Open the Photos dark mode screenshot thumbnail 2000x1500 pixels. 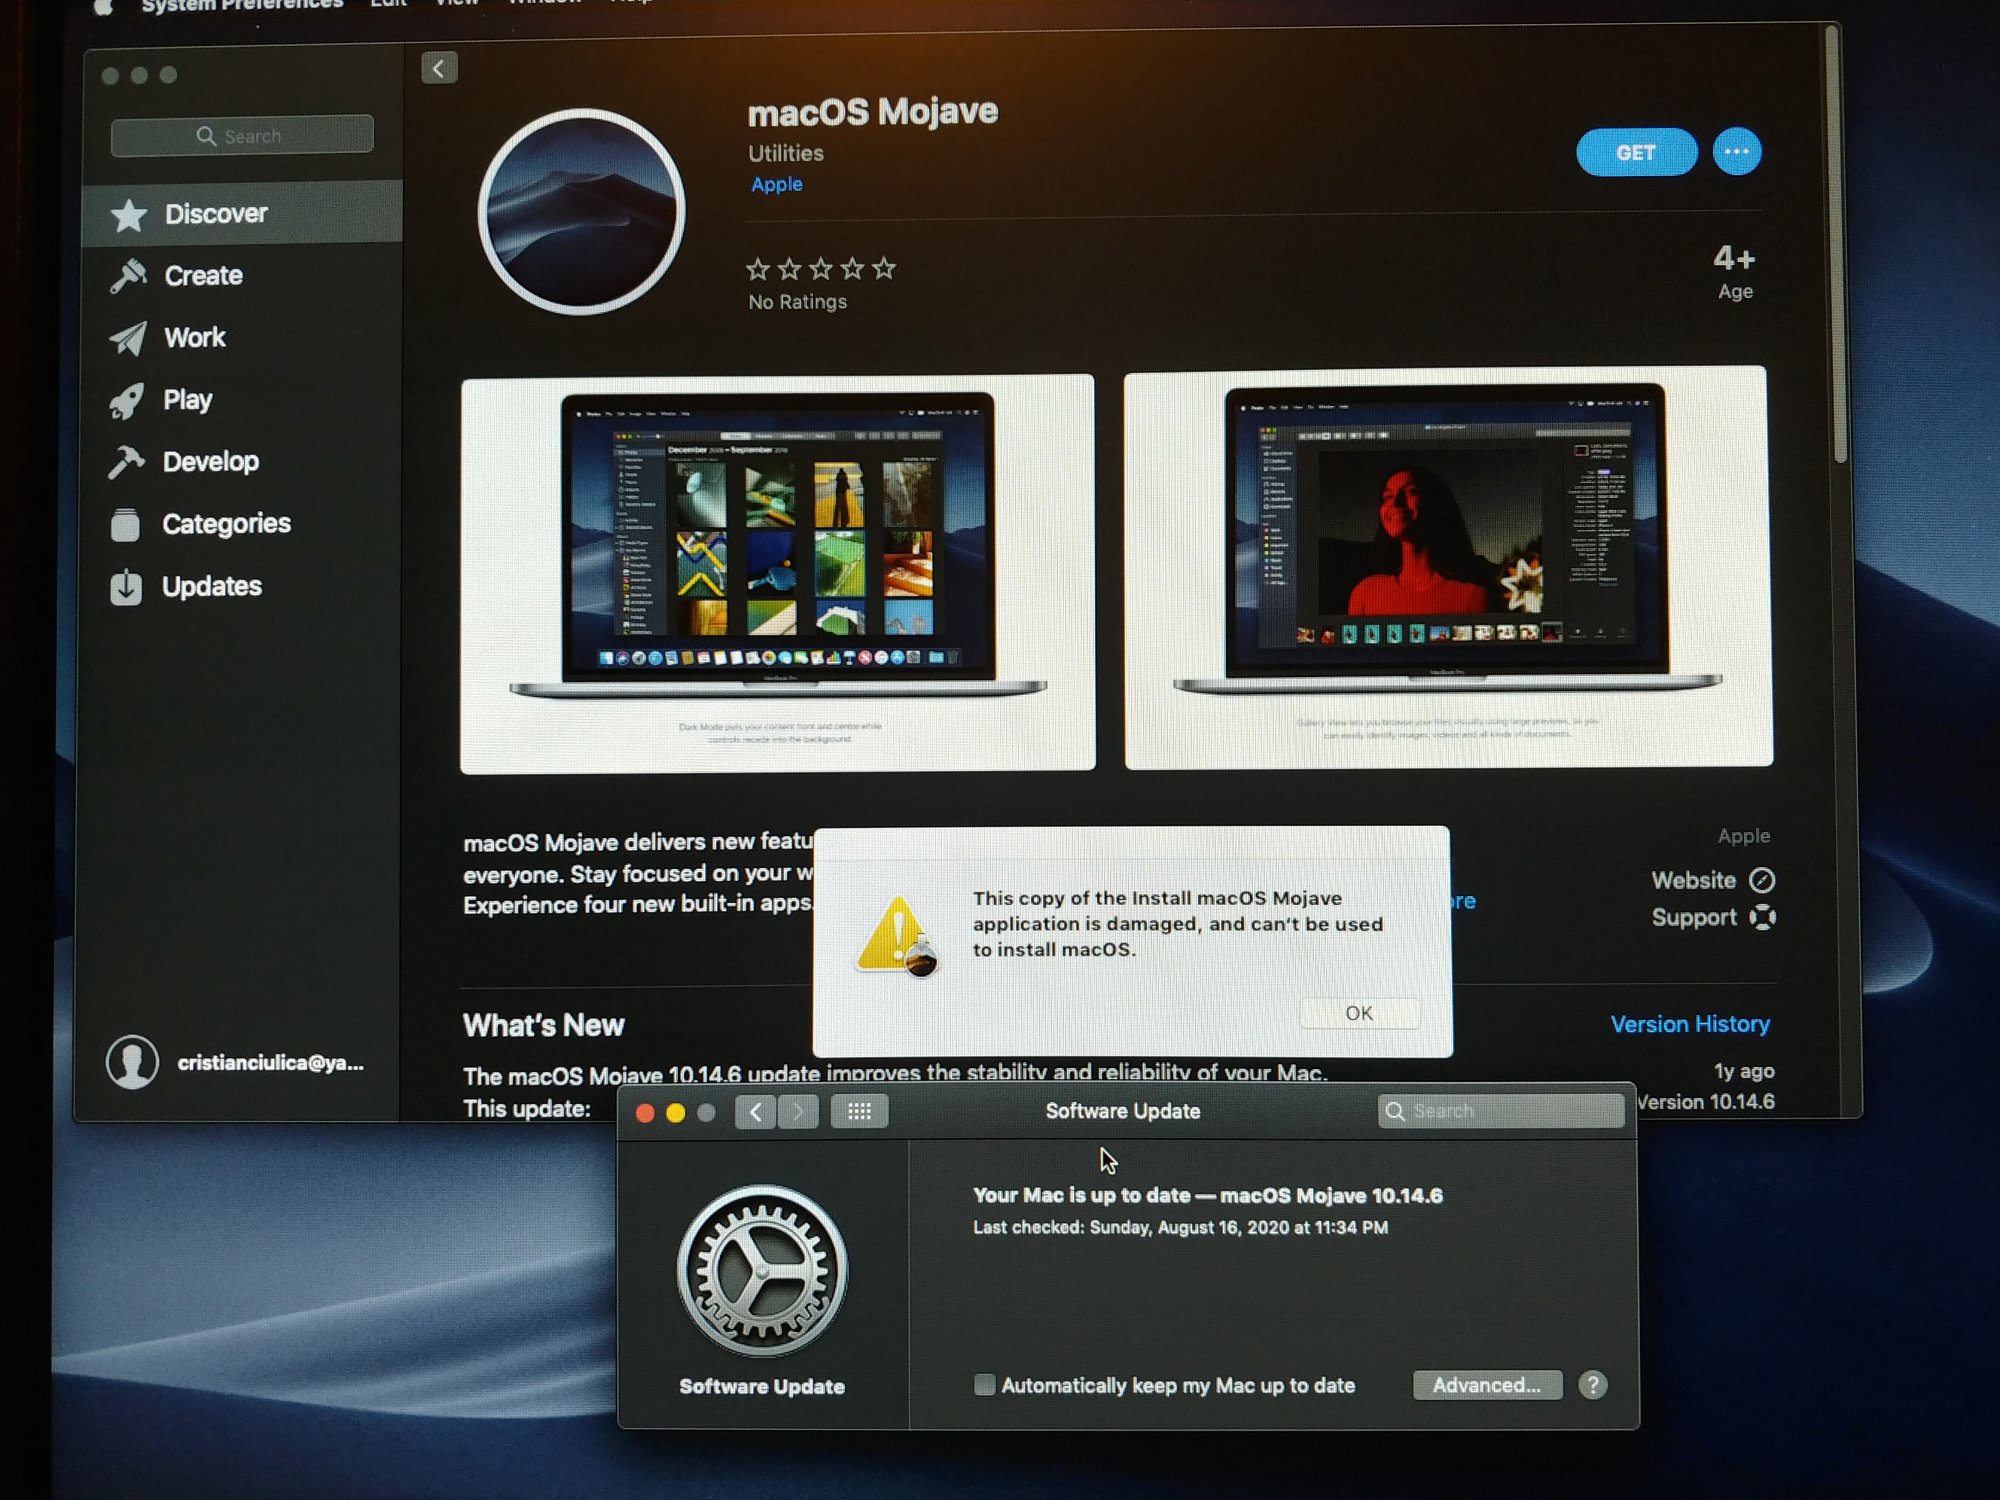(778, 573)
